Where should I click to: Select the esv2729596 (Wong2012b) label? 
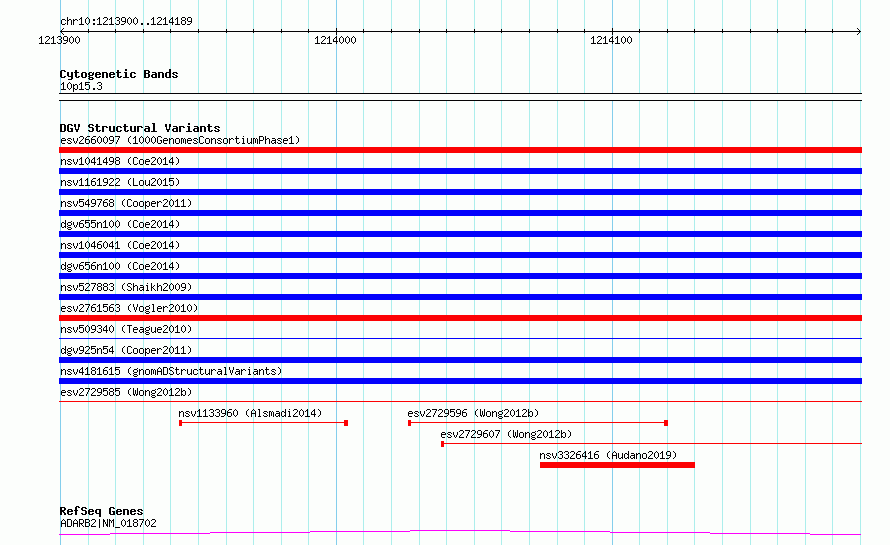(473, 413)
